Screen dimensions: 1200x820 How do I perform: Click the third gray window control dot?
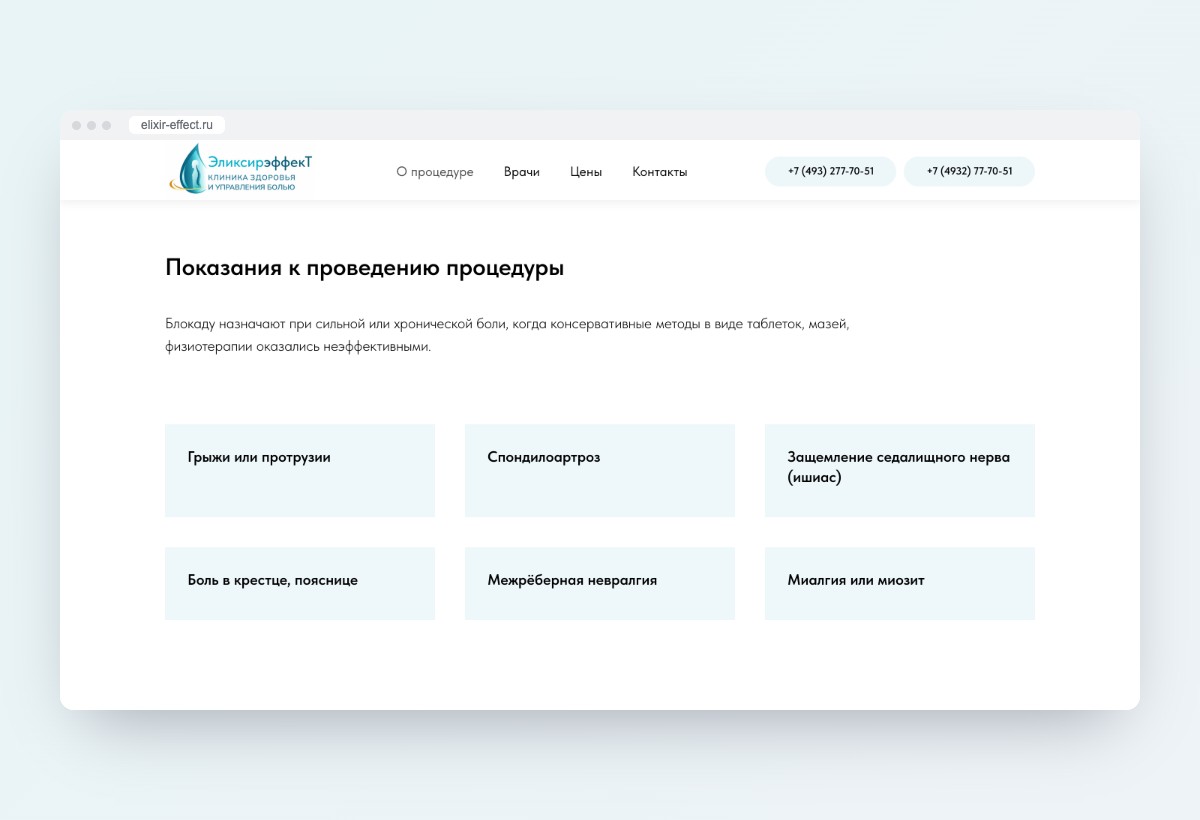[x=107, y=125]
